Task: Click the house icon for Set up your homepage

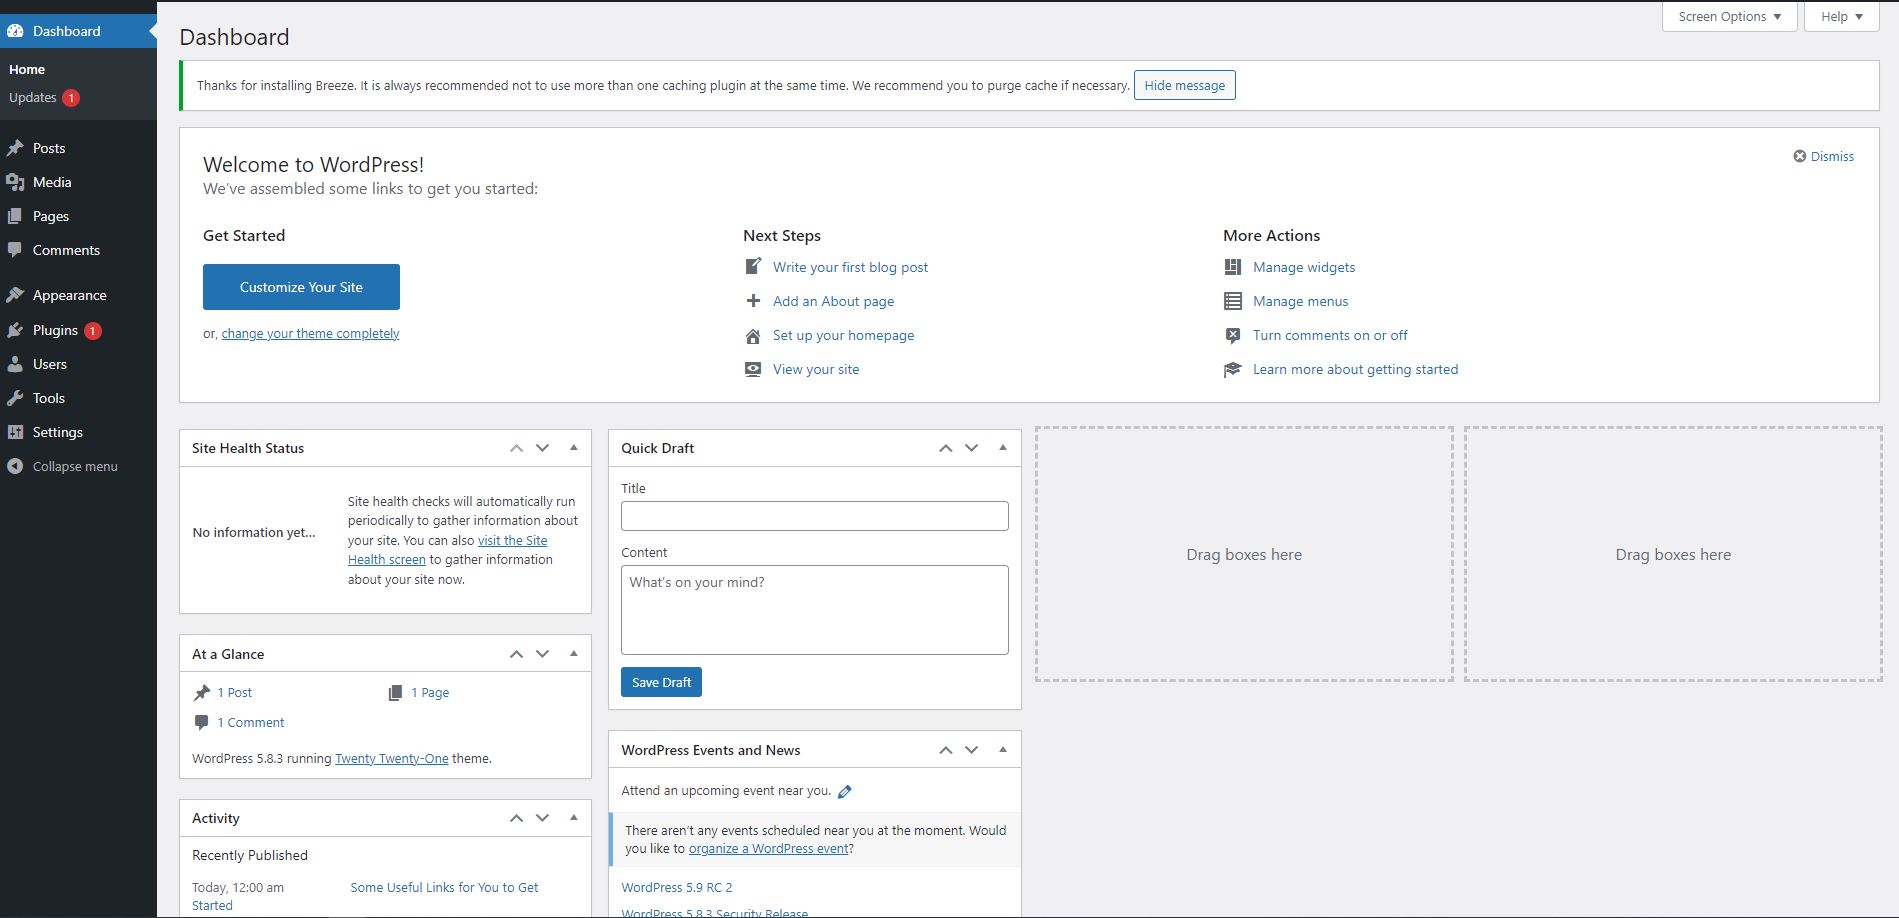Action: 754,335
